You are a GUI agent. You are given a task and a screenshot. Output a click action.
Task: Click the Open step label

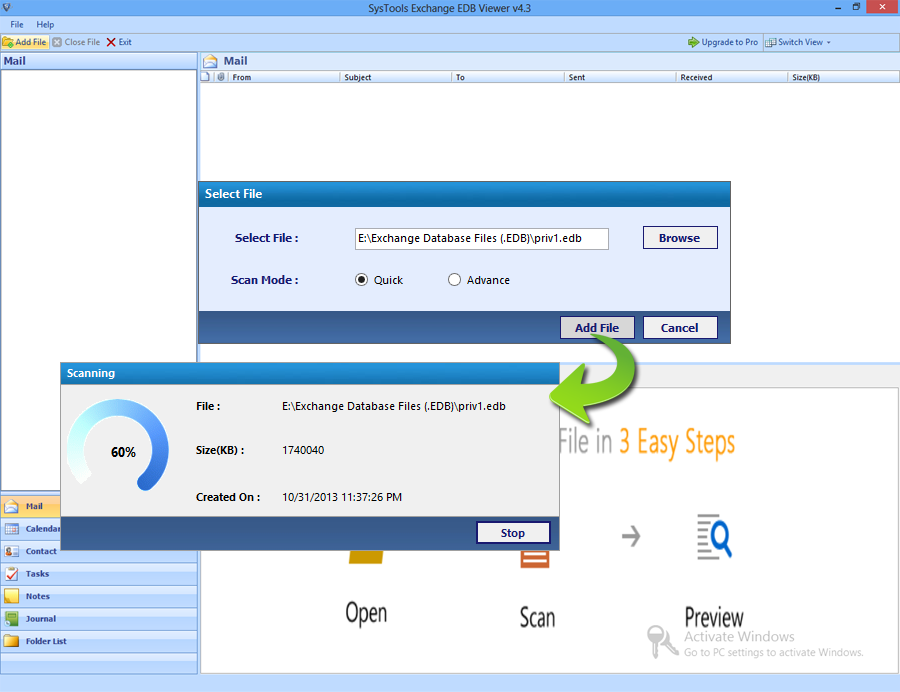coord(366,613)
